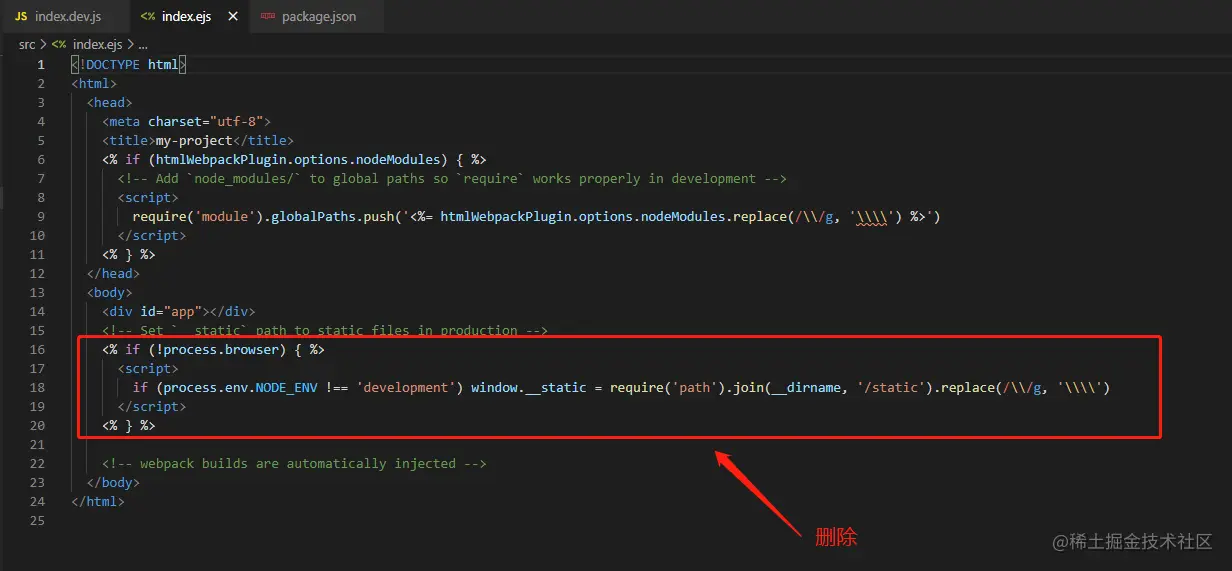
Task: Click the opening <head> tag line
Action: click(x=109, y=103)
